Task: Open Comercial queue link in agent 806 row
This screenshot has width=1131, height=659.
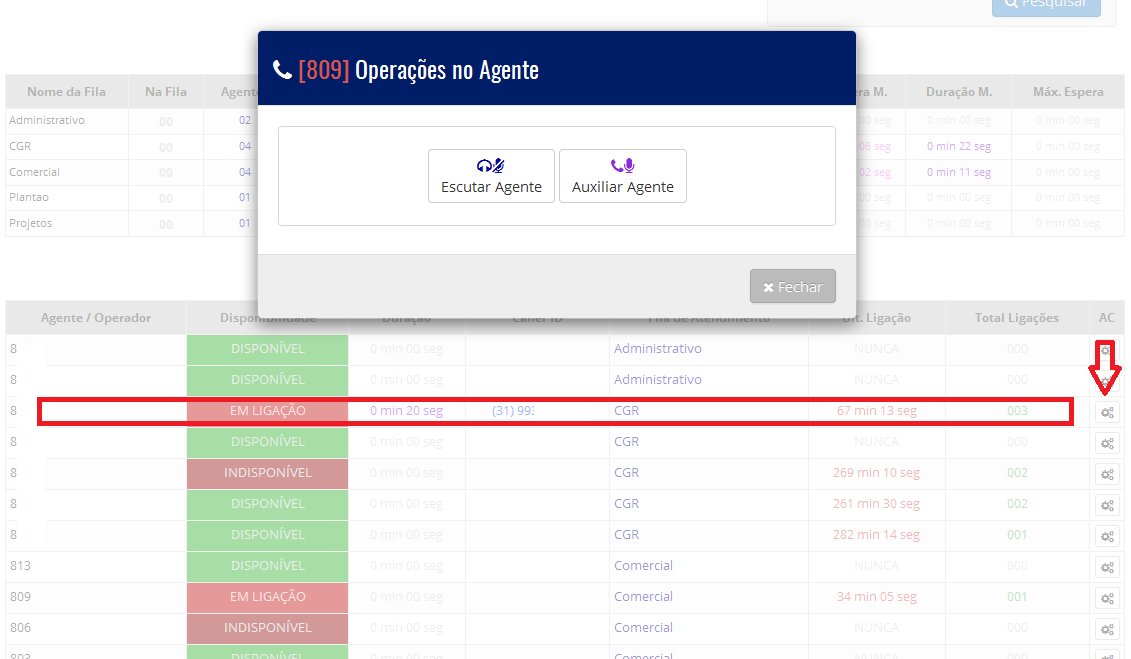Action: [643, 628]
